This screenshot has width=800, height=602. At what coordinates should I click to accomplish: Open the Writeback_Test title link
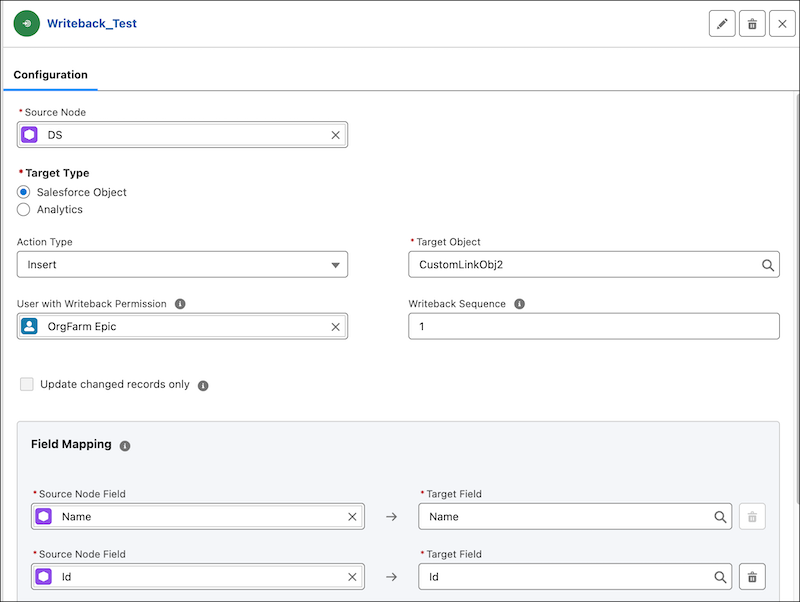click(92, 23)
